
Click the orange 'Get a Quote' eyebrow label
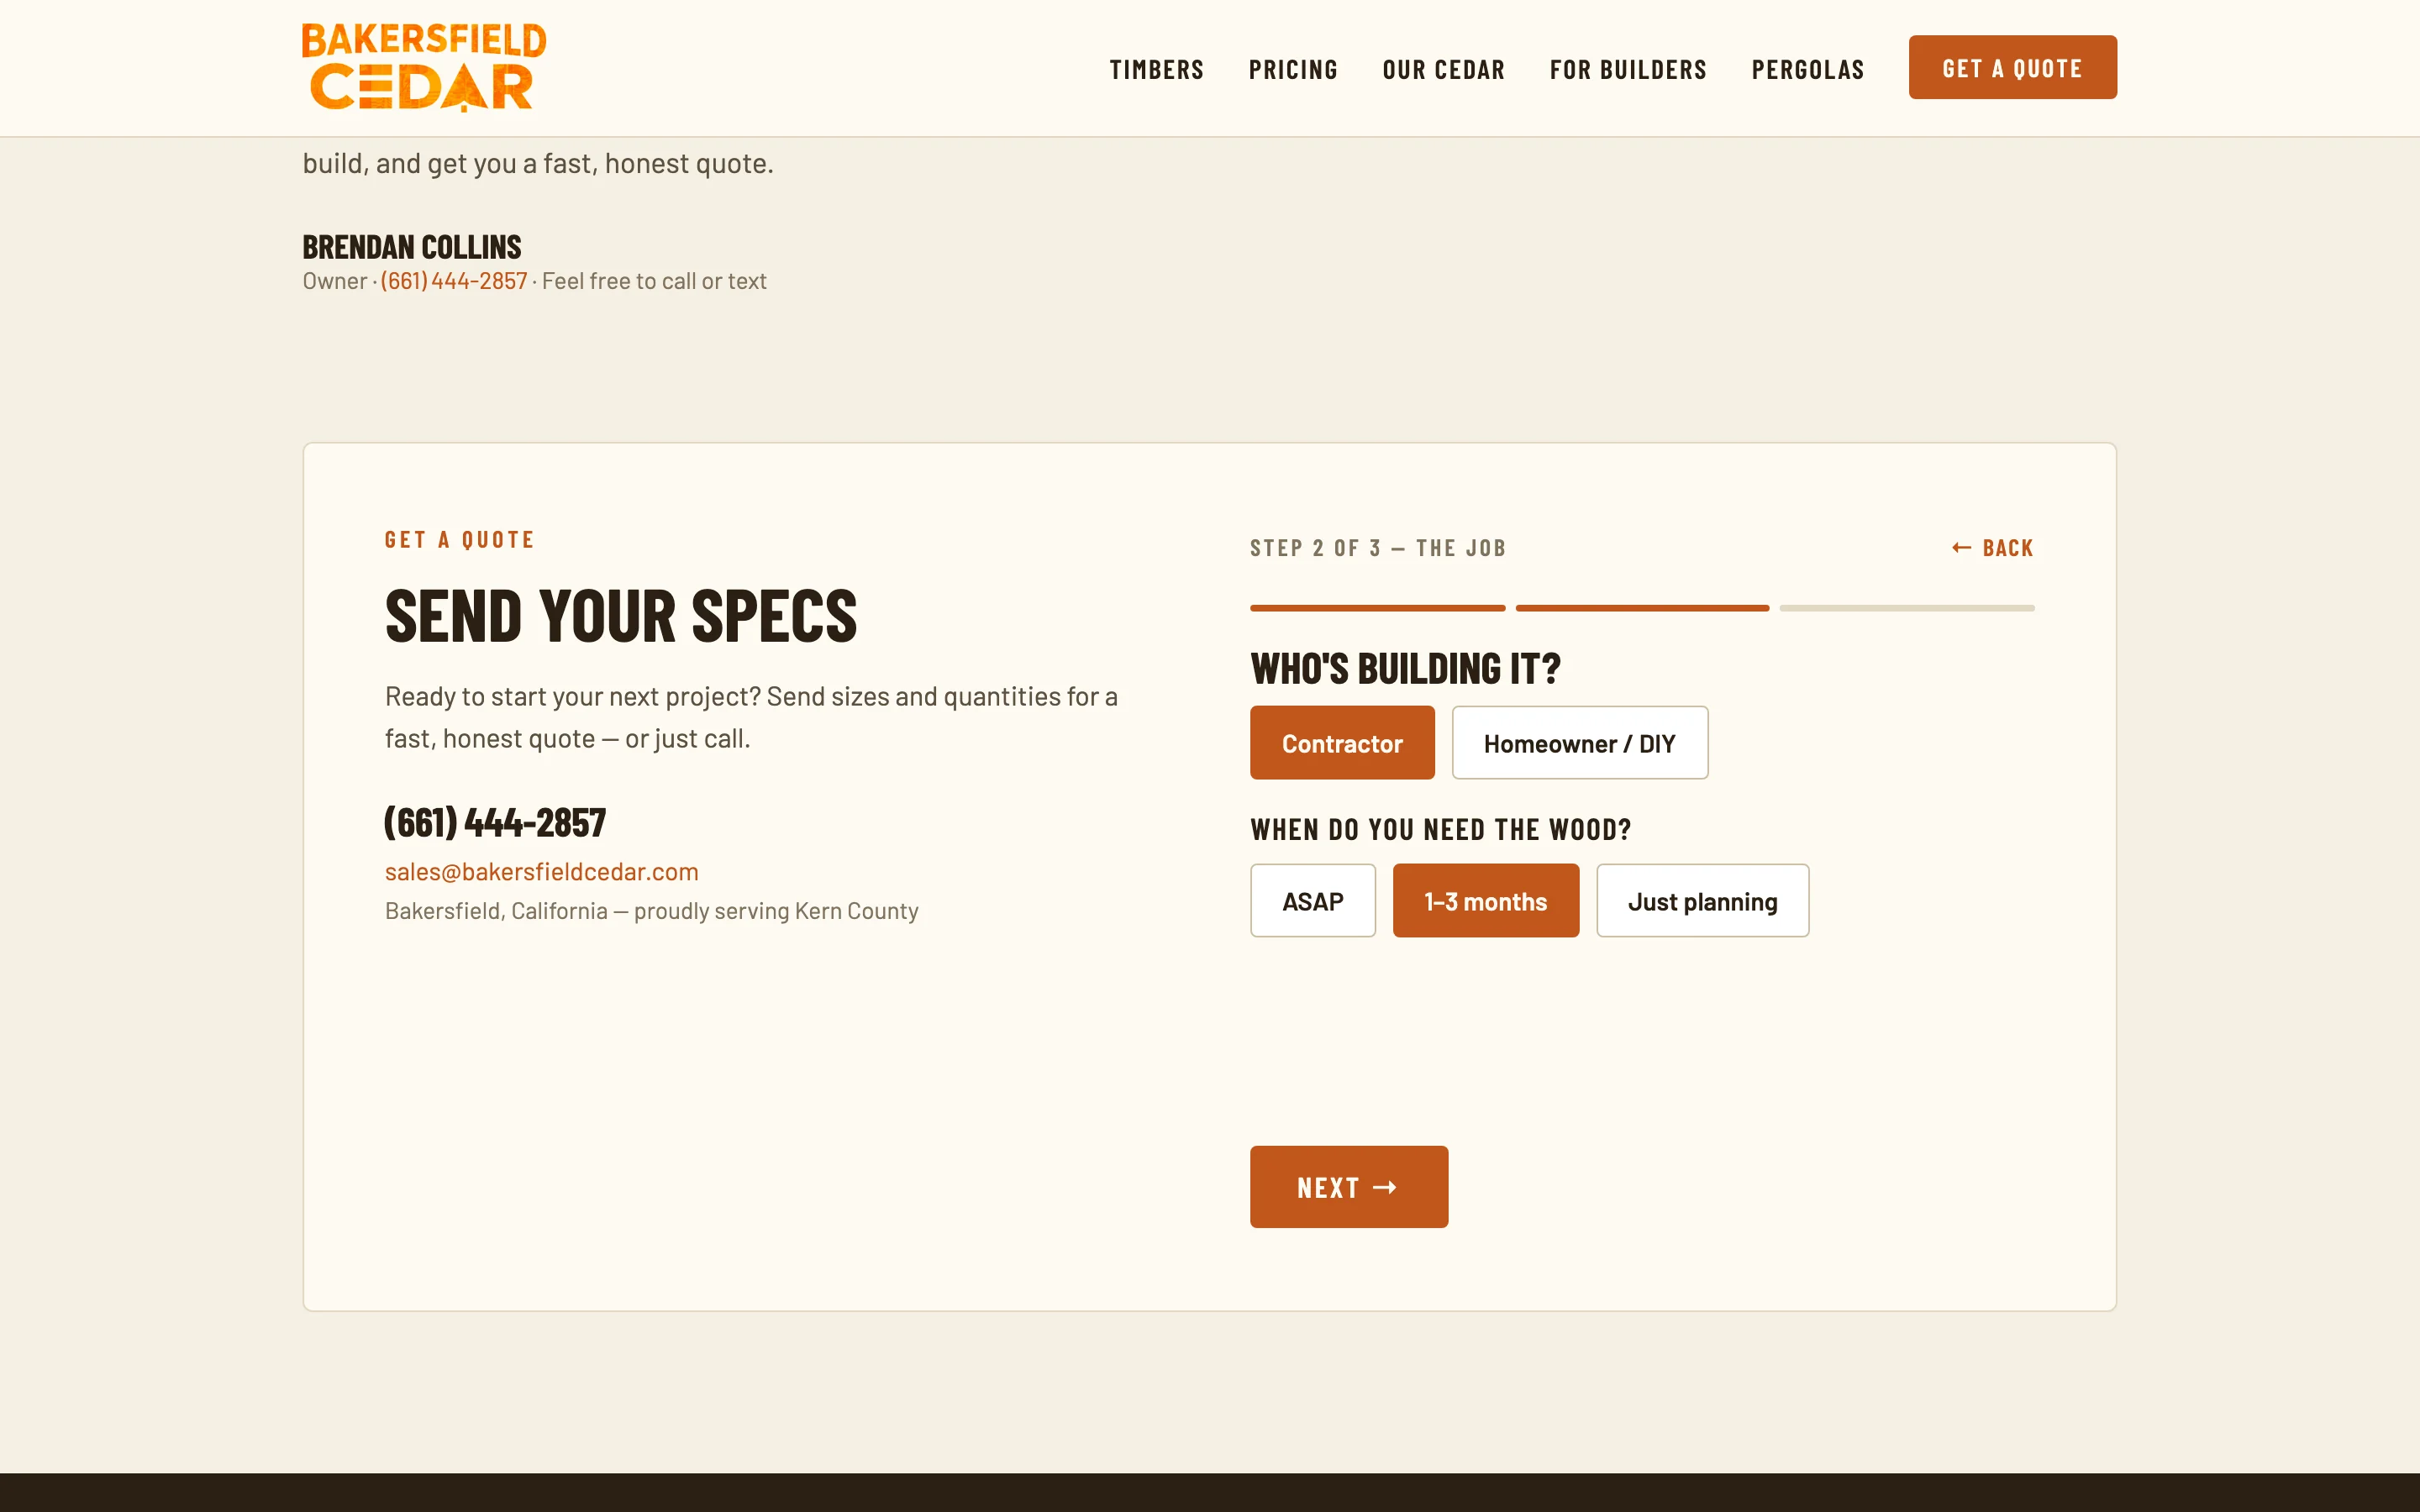pyautogui.click(x=459, y=540)
